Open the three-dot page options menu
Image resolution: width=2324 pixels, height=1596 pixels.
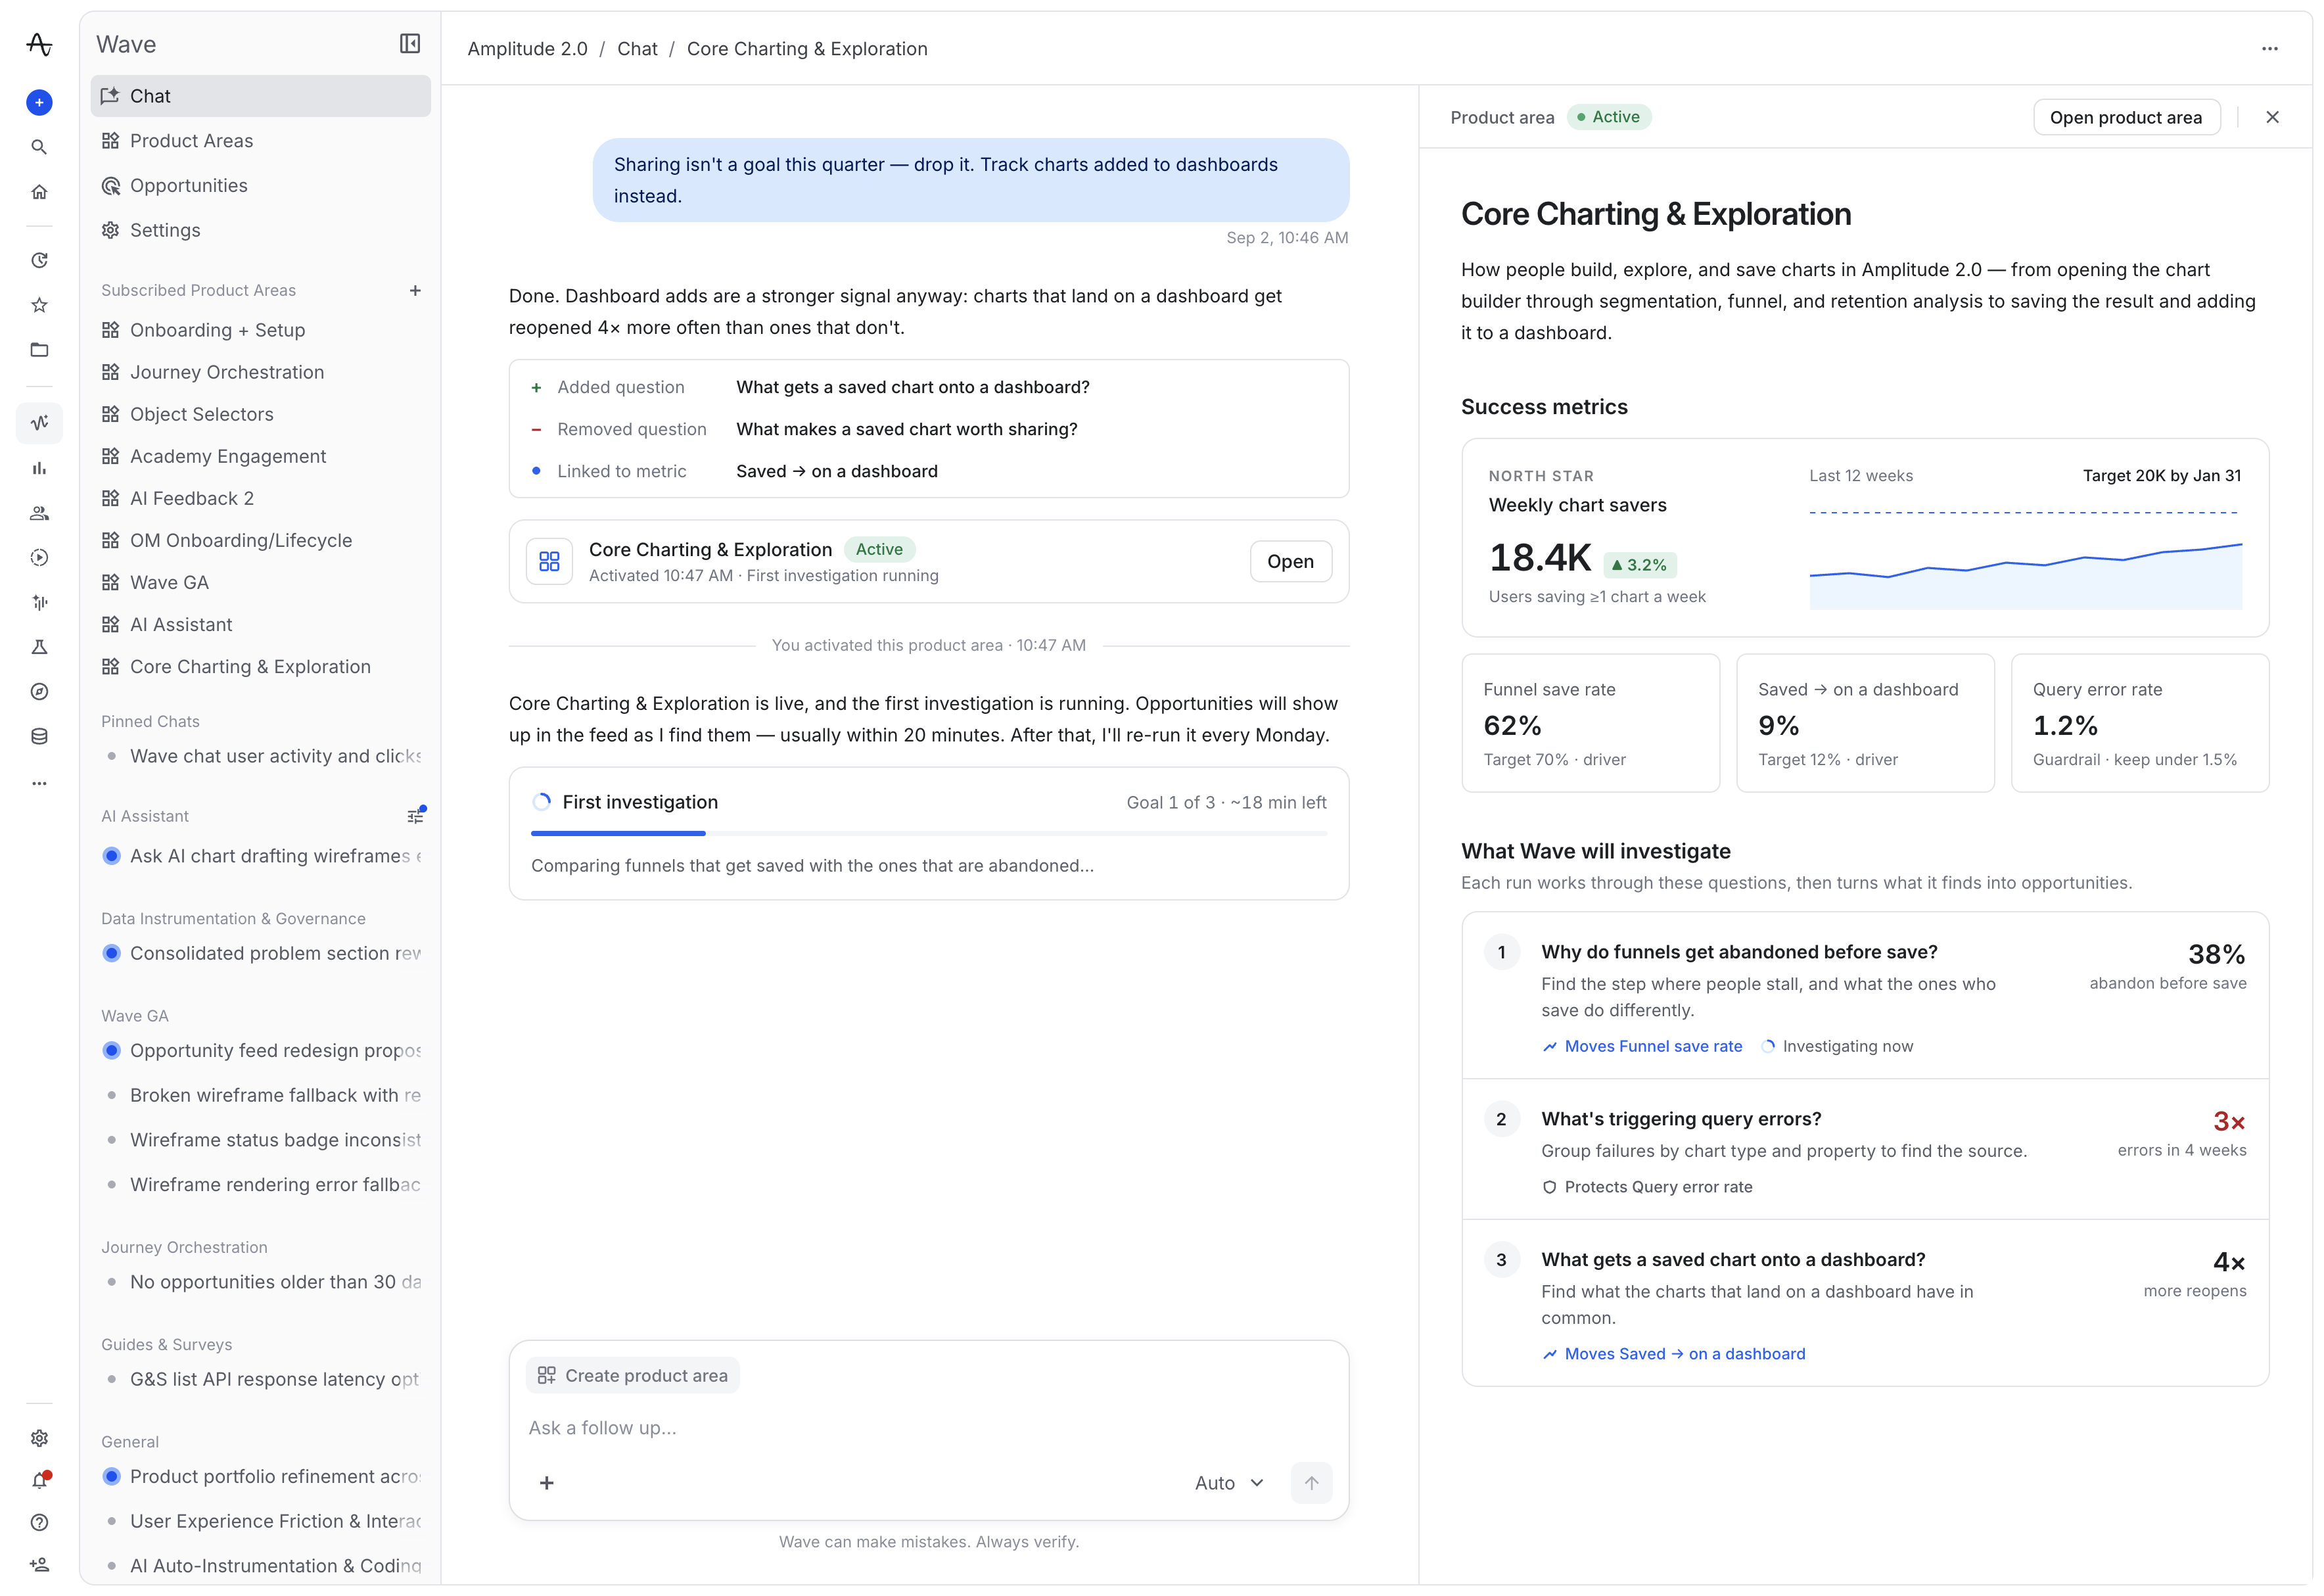click(x=2270, y=48)
